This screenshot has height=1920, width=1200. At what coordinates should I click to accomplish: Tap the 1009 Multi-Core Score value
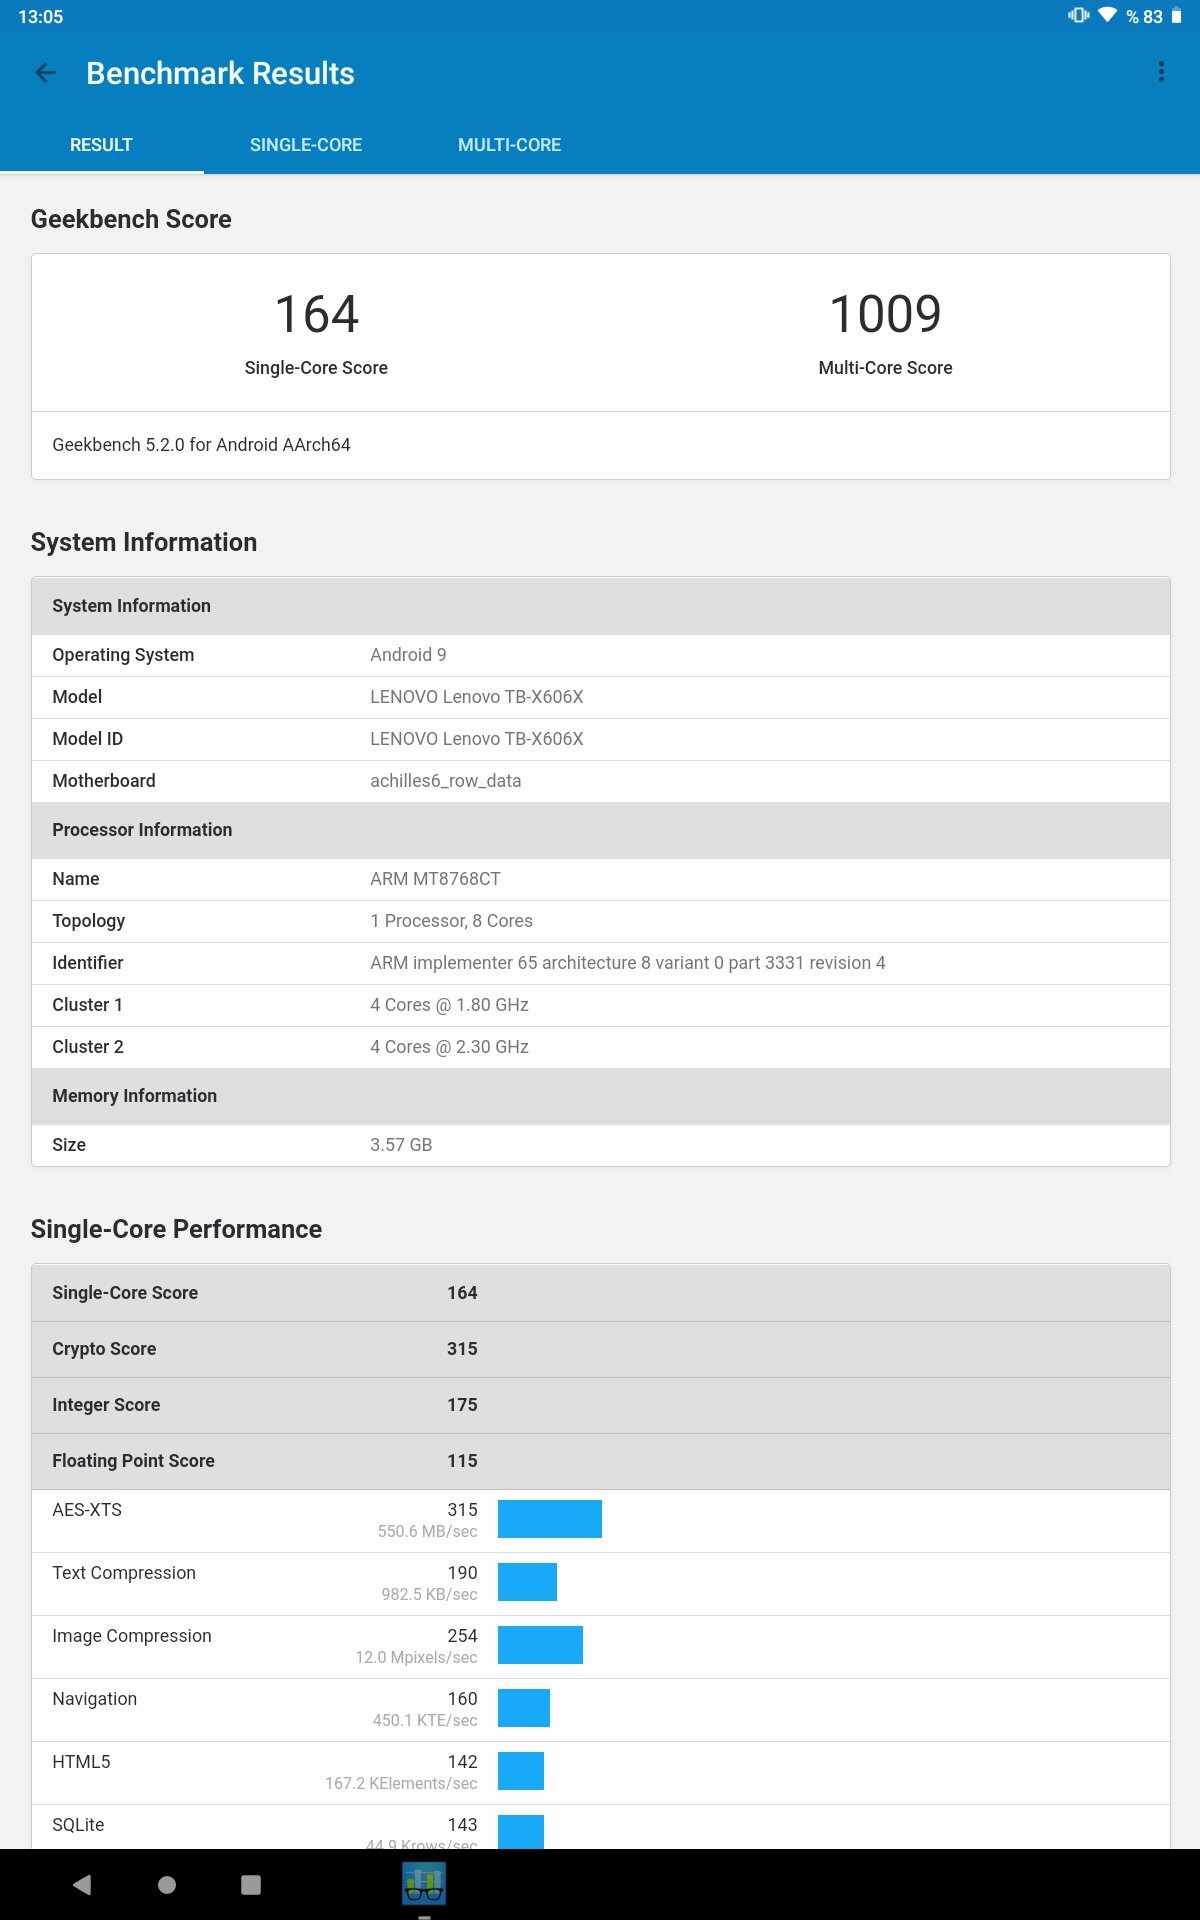click(885, 314)
